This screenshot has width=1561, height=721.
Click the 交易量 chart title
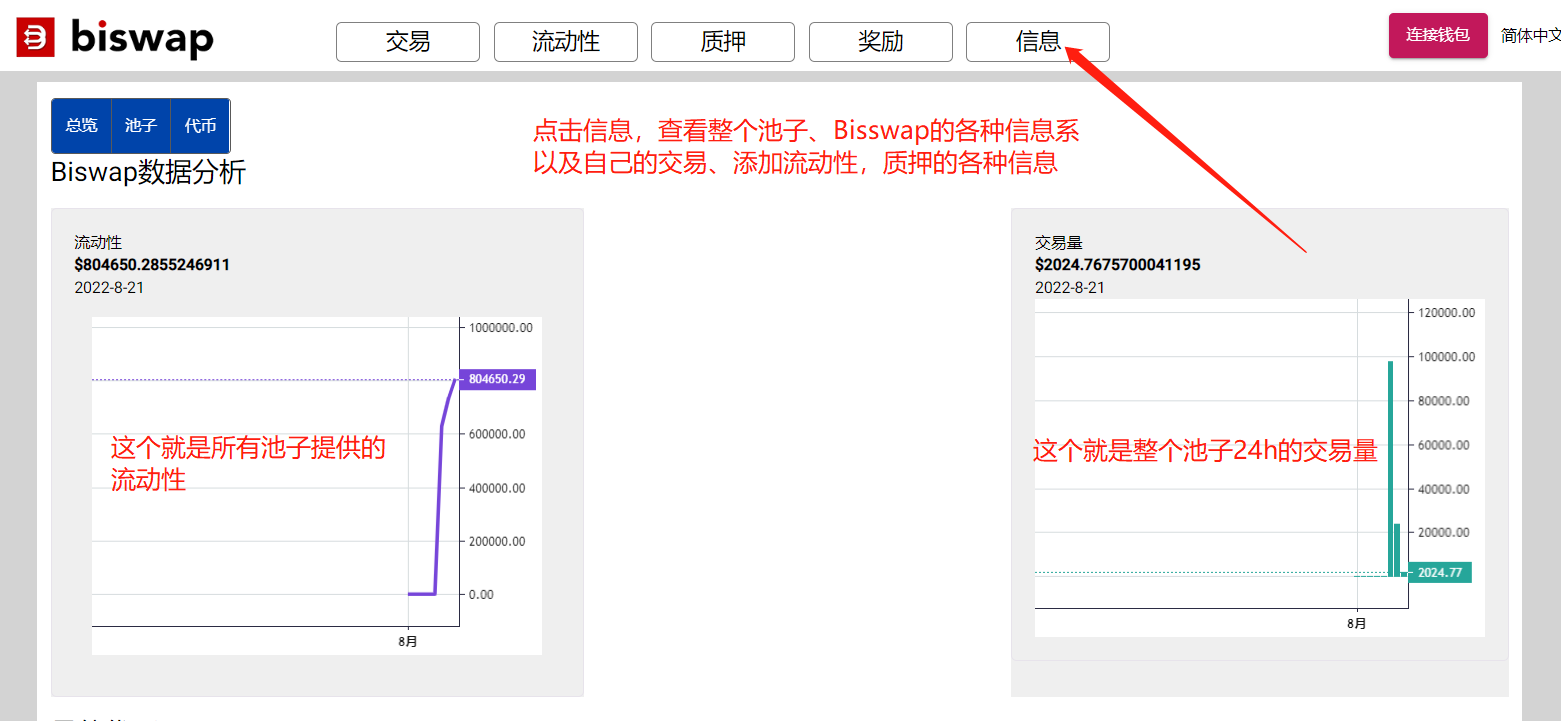pos(1059,243)
